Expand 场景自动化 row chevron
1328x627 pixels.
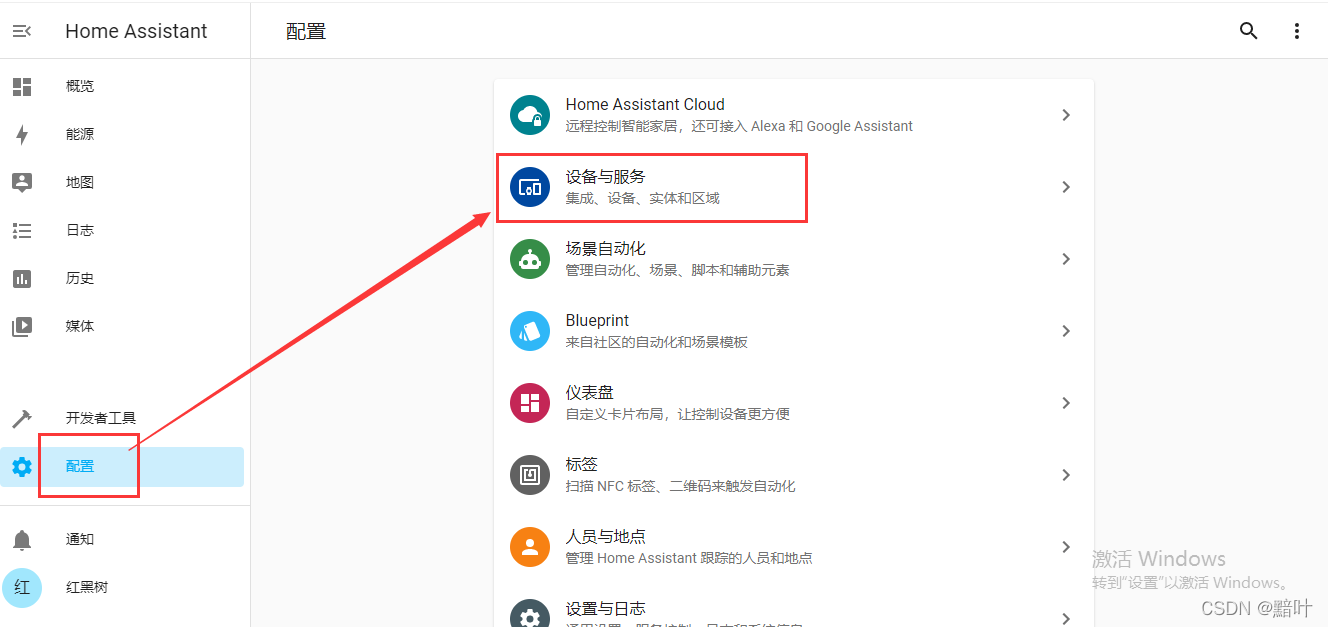tap(1066, 259)
